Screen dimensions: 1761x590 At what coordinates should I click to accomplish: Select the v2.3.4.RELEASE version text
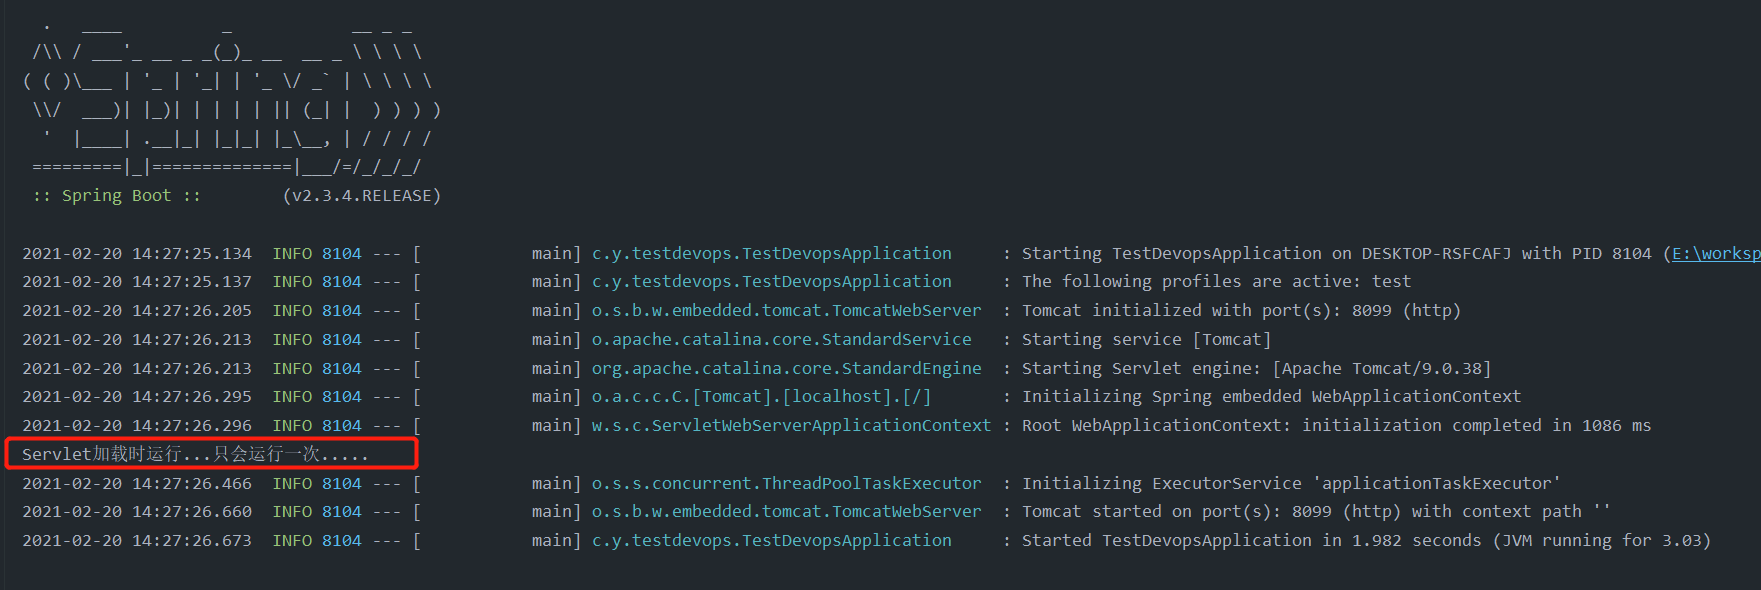pos(362,196)
